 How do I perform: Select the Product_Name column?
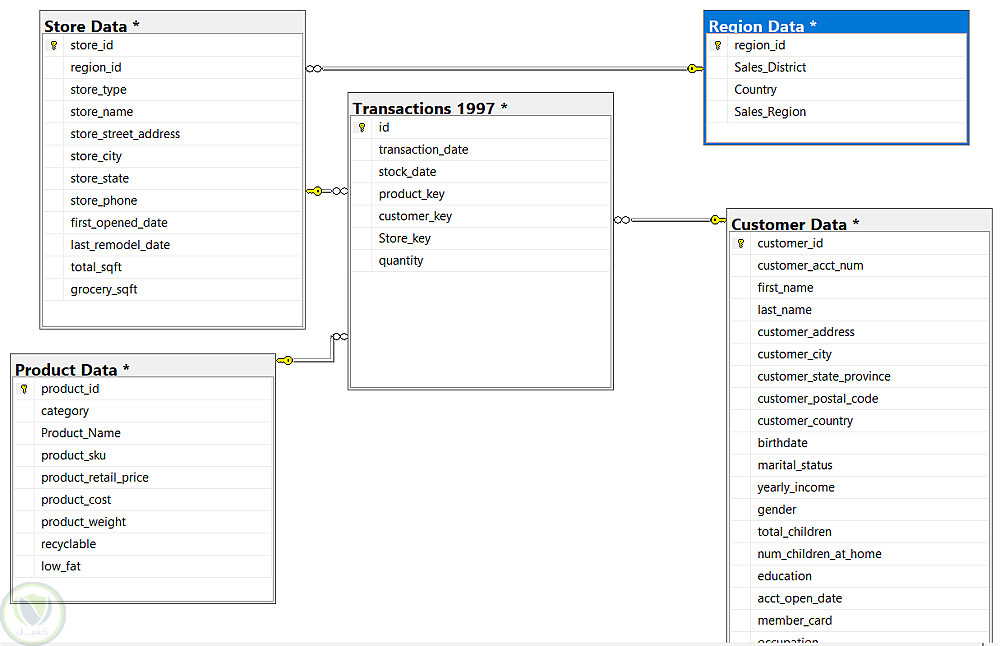(x=143, y=433)
